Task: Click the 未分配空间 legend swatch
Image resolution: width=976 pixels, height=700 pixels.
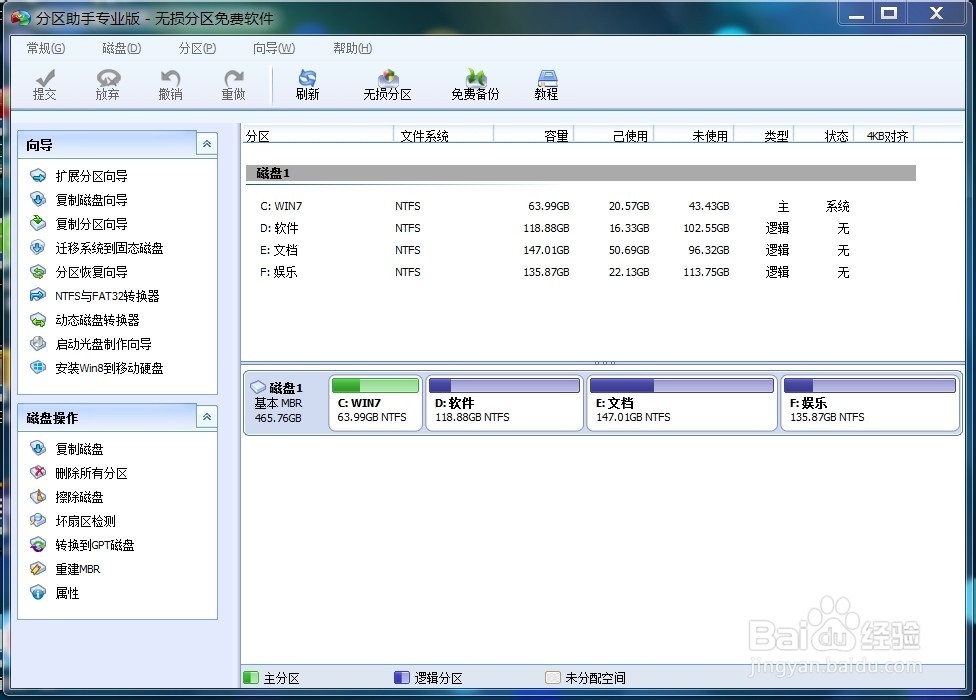Action: pos(552,678)
